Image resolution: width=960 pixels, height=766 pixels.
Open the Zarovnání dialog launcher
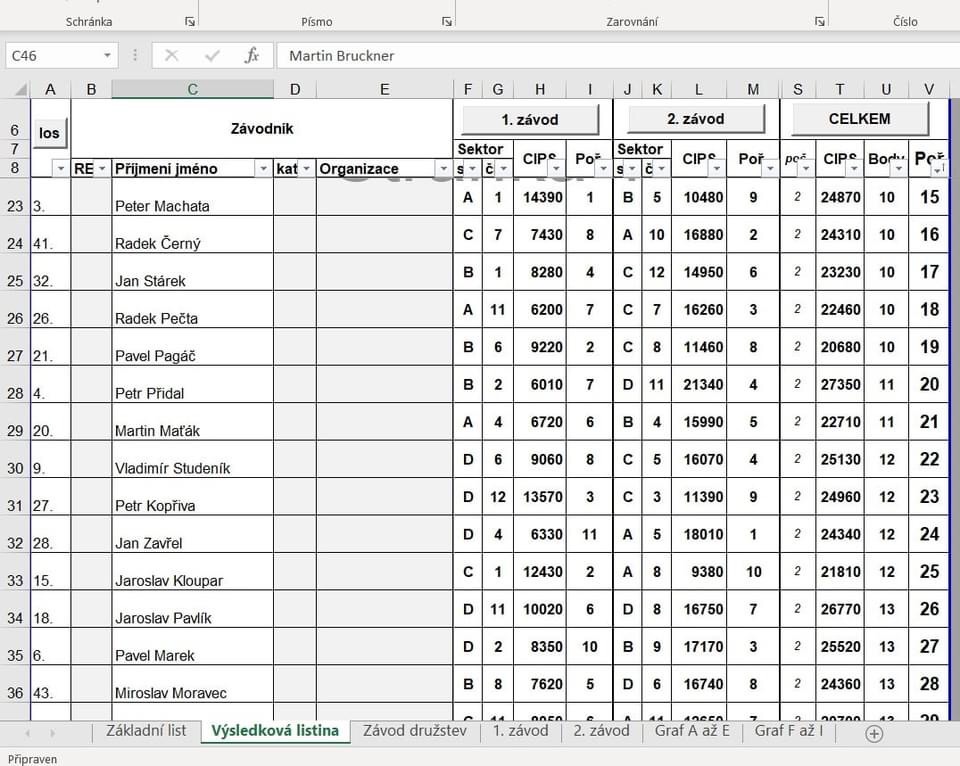[820, 21]
